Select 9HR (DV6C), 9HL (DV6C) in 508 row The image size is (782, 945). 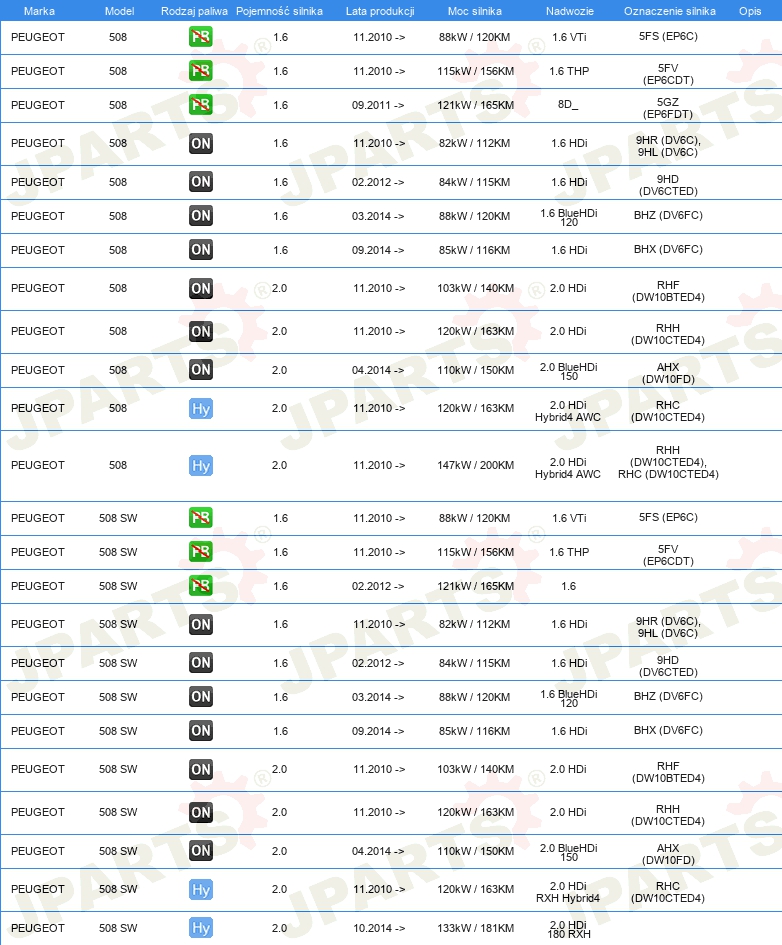click(x=668, y=146)
